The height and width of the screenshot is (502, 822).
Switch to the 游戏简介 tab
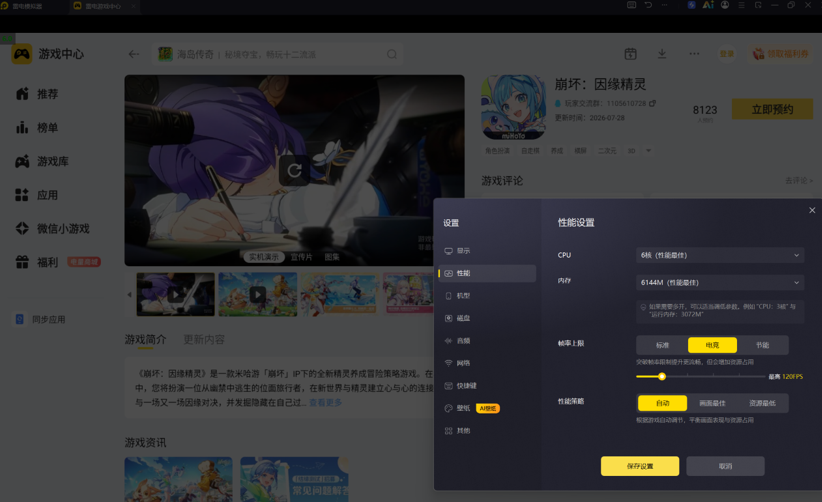tap(145, 340)
